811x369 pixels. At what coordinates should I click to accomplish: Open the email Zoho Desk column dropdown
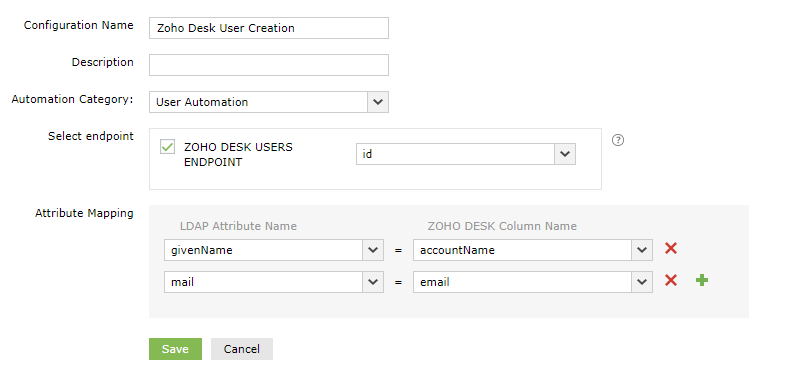coord(533,282)
